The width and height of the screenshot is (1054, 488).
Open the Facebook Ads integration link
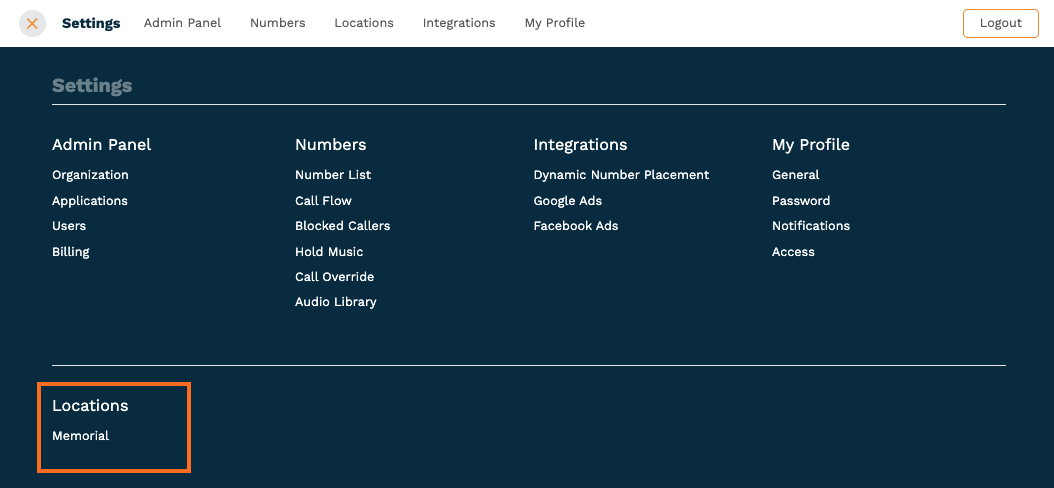(575, 226)
